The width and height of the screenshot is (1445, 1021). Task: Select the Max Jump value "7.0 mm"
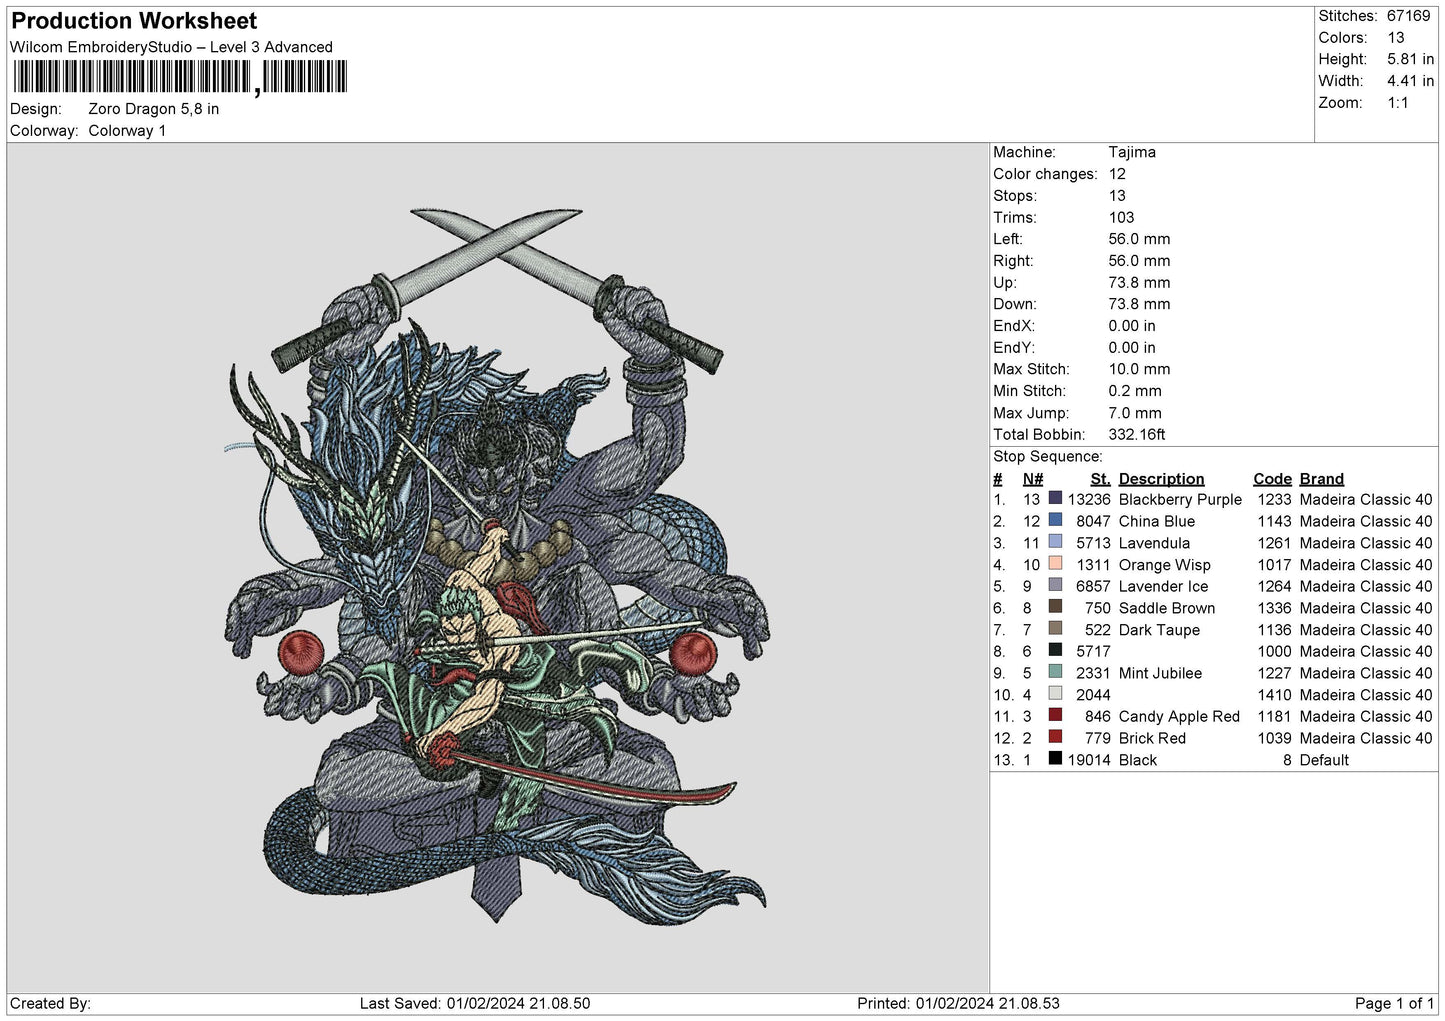1135,413
